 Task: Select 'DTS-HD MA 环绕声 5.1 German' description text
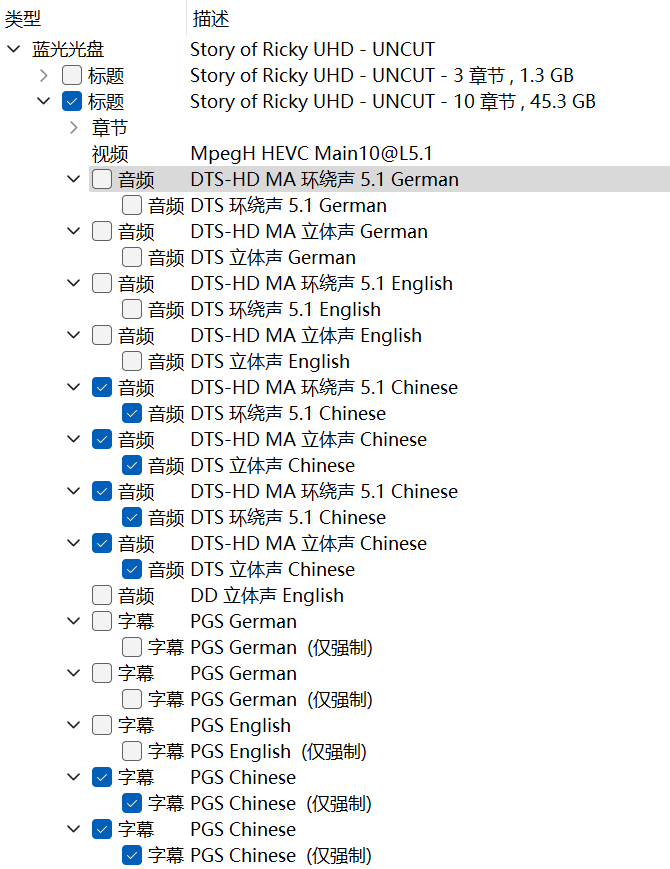tap(325, 180)
